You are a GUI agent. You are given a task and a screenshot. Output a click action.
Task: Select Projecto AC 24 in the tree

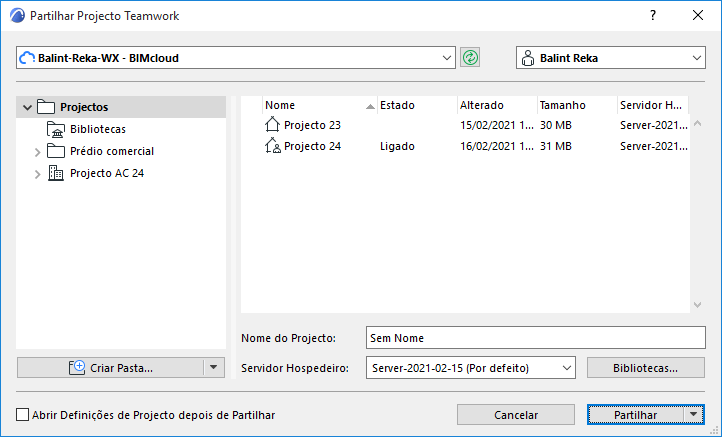[x=107, y=173]
